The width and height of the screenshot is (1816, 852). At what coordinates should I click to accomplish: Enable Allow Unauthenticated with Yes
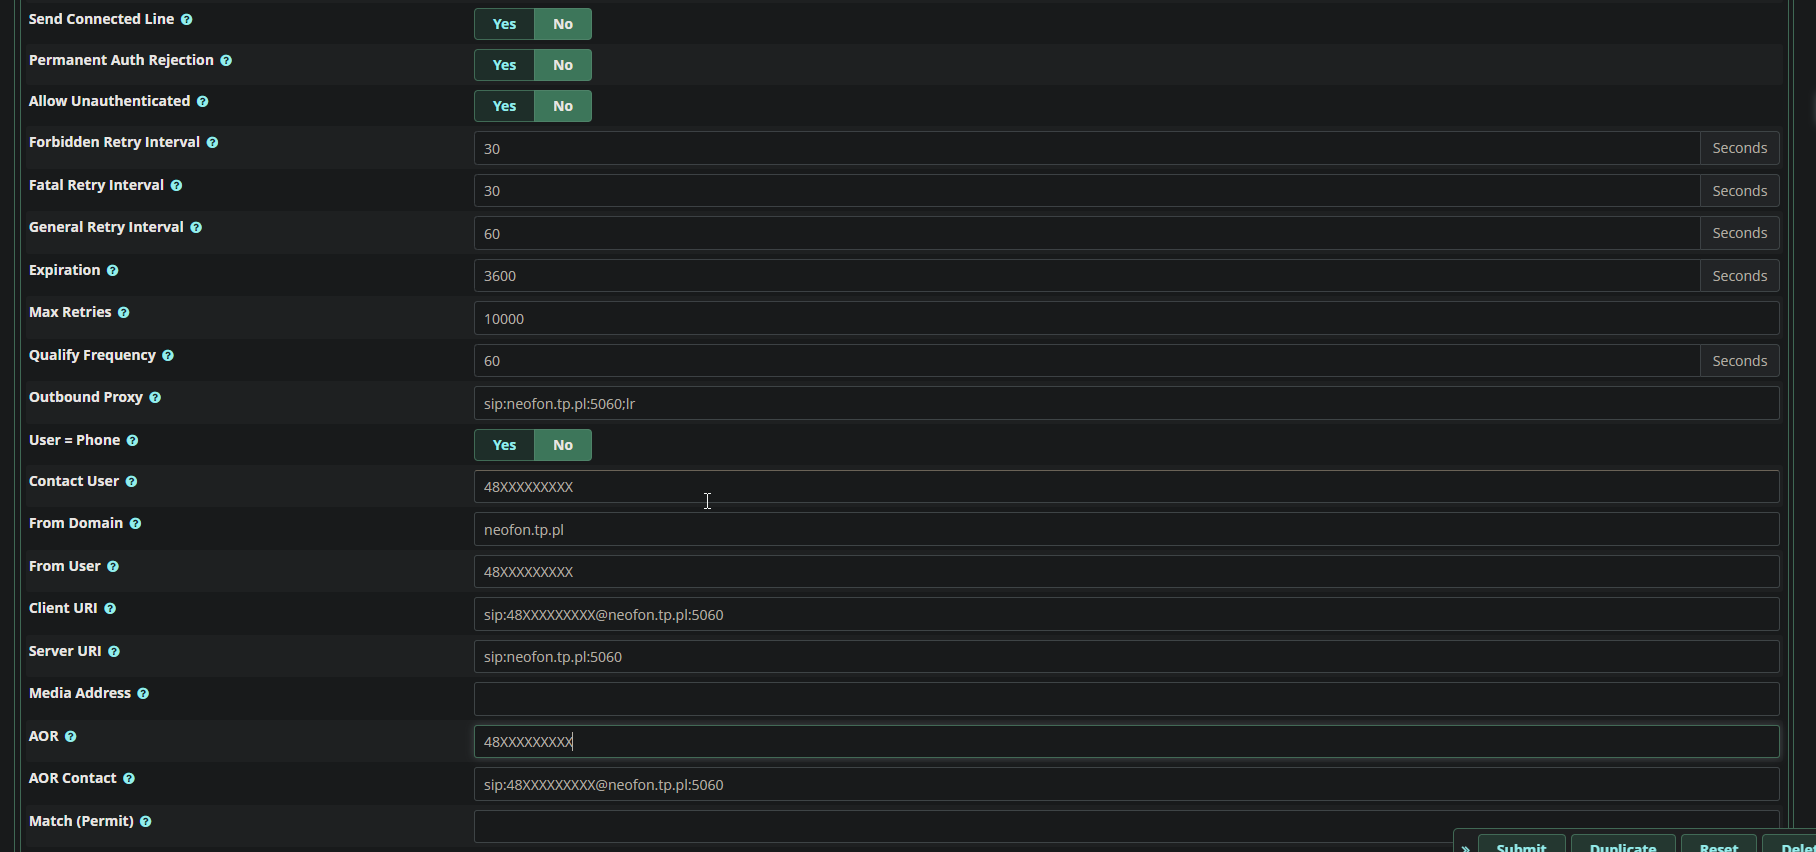tap(504, 106)
